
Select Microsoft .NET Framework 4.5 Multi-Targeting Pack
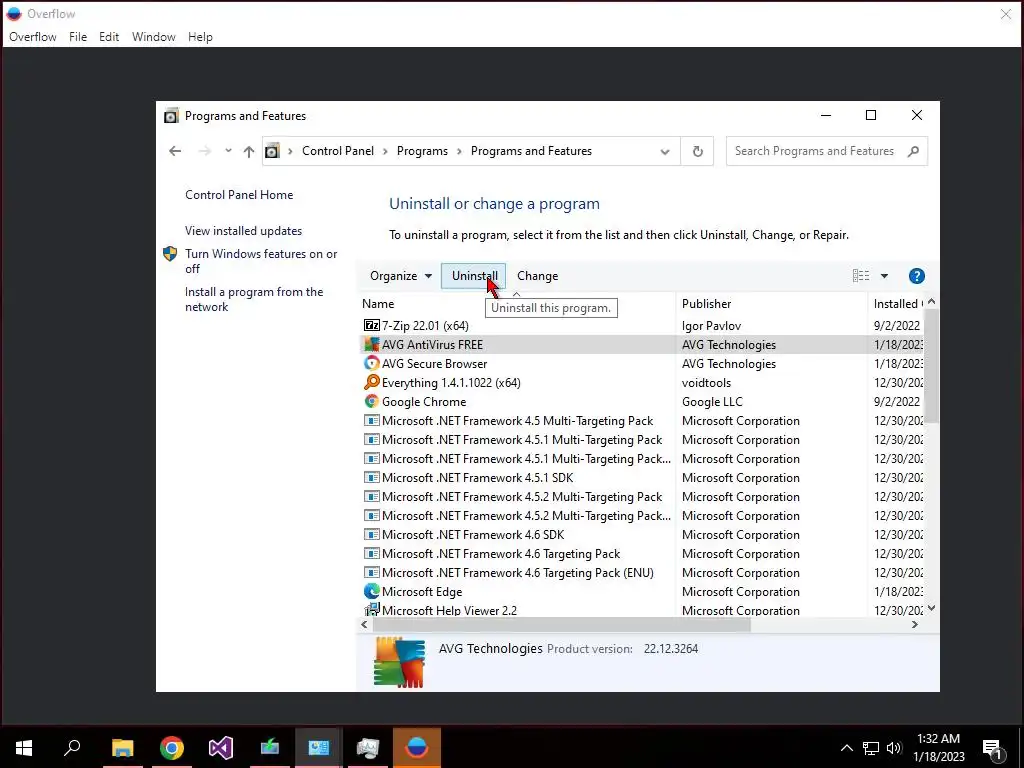[x=517, y=421]
